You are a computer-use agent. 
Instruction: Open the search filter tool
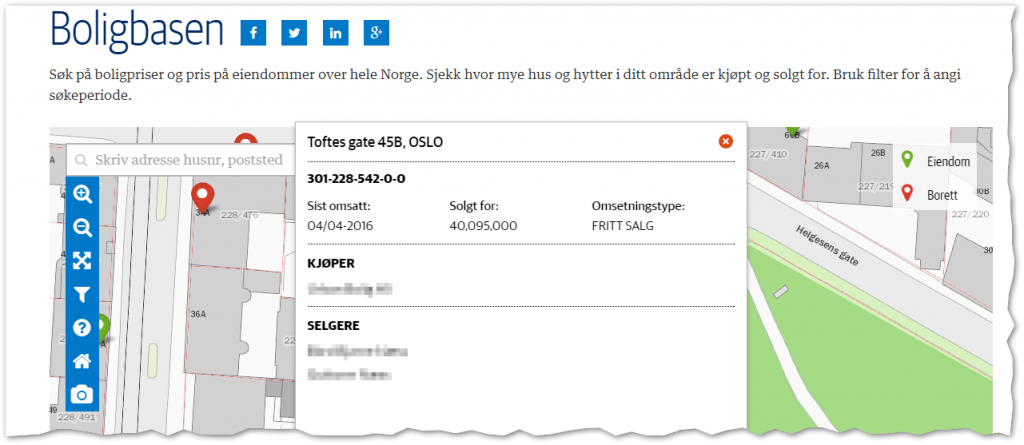pos(82,295)
